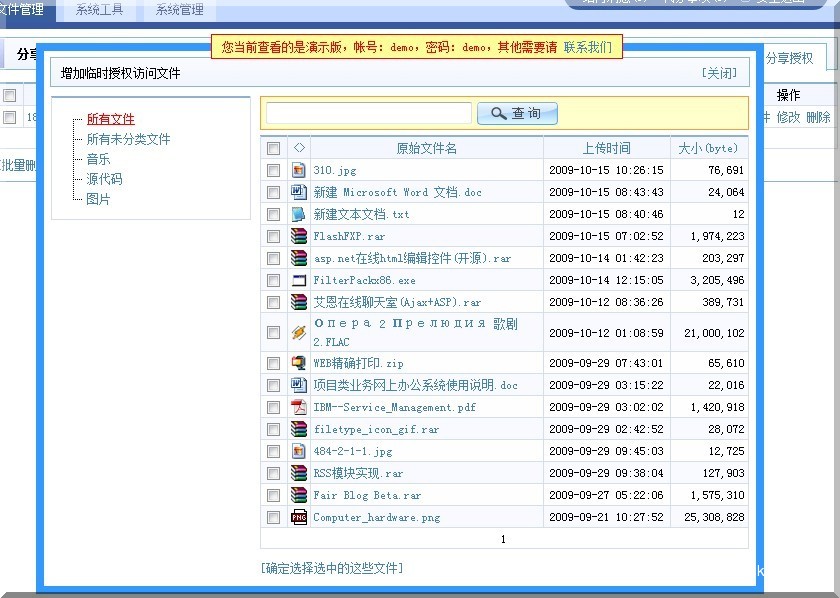The height and width of the screenshot is (598, 840).
Task: Check the box for 新建文本文档.txt
Action: pos(273,214)
